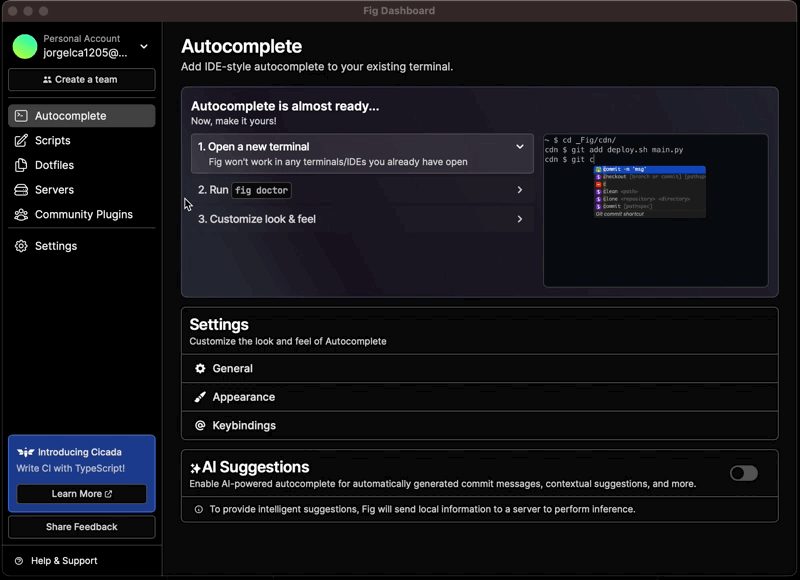Click the Dotfiles icon in sidebar
The width and height of the screenshot is (800, 580).
point(21,165)
